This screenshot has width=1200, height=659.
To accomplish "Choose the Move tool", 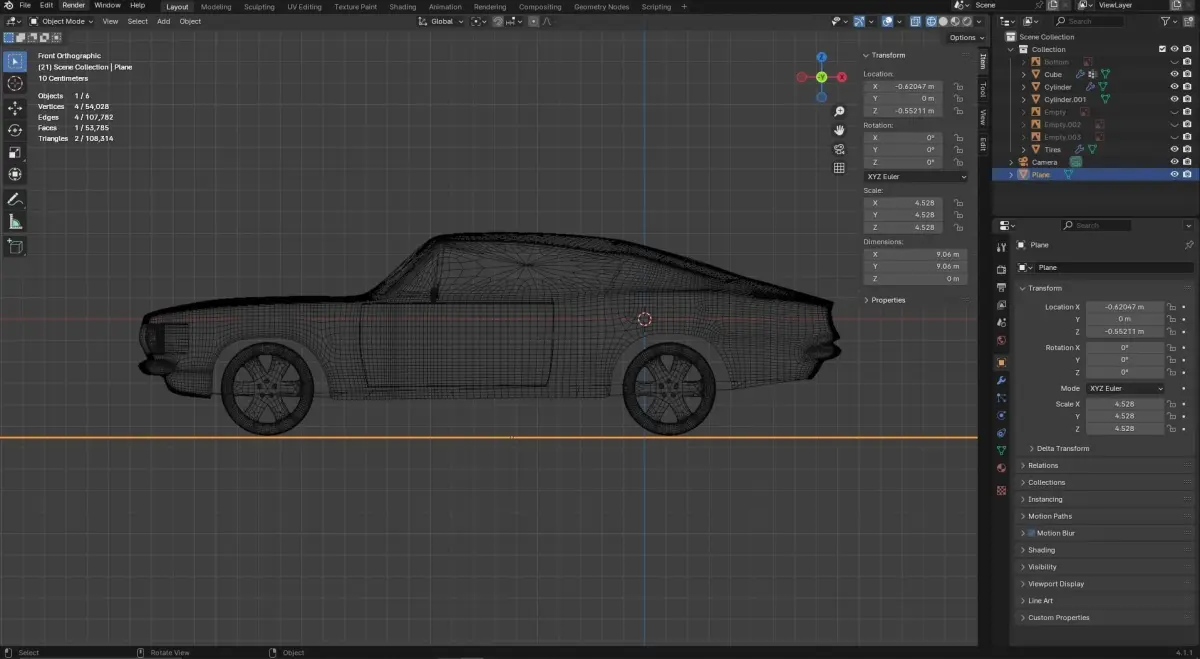I will 15,108.
